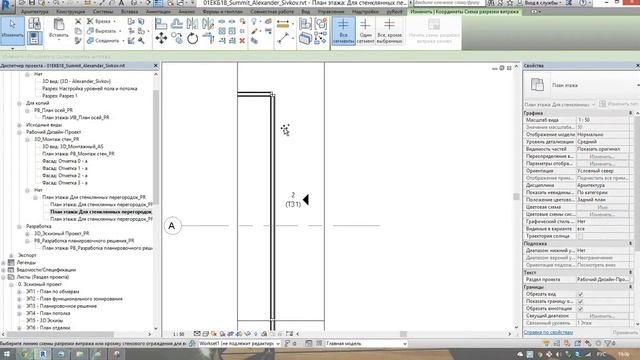This screenshot has height=360, width=640.
Task: Click the red Delete X icon
Action: click(242, 40)
